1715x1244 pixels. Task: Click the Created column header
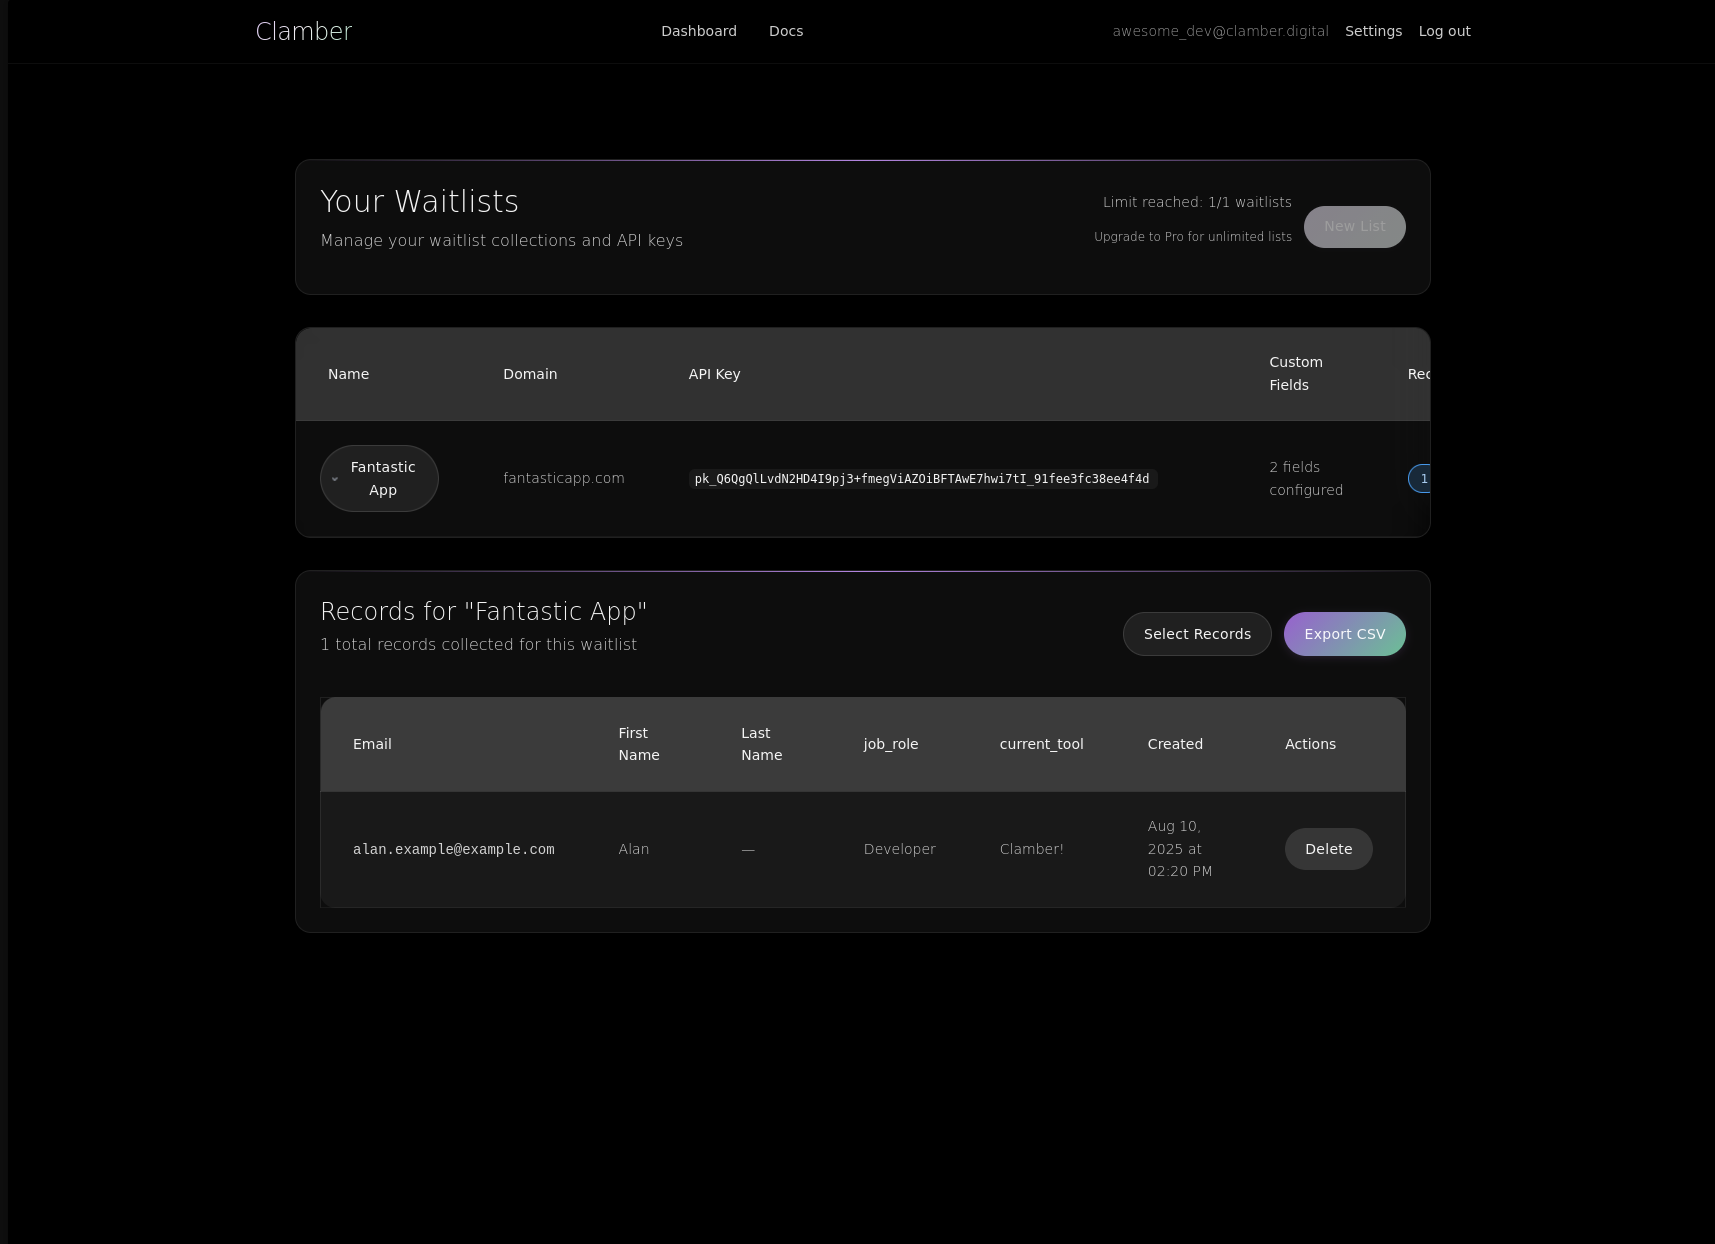pyautogui.click(x=1174, y=744)
